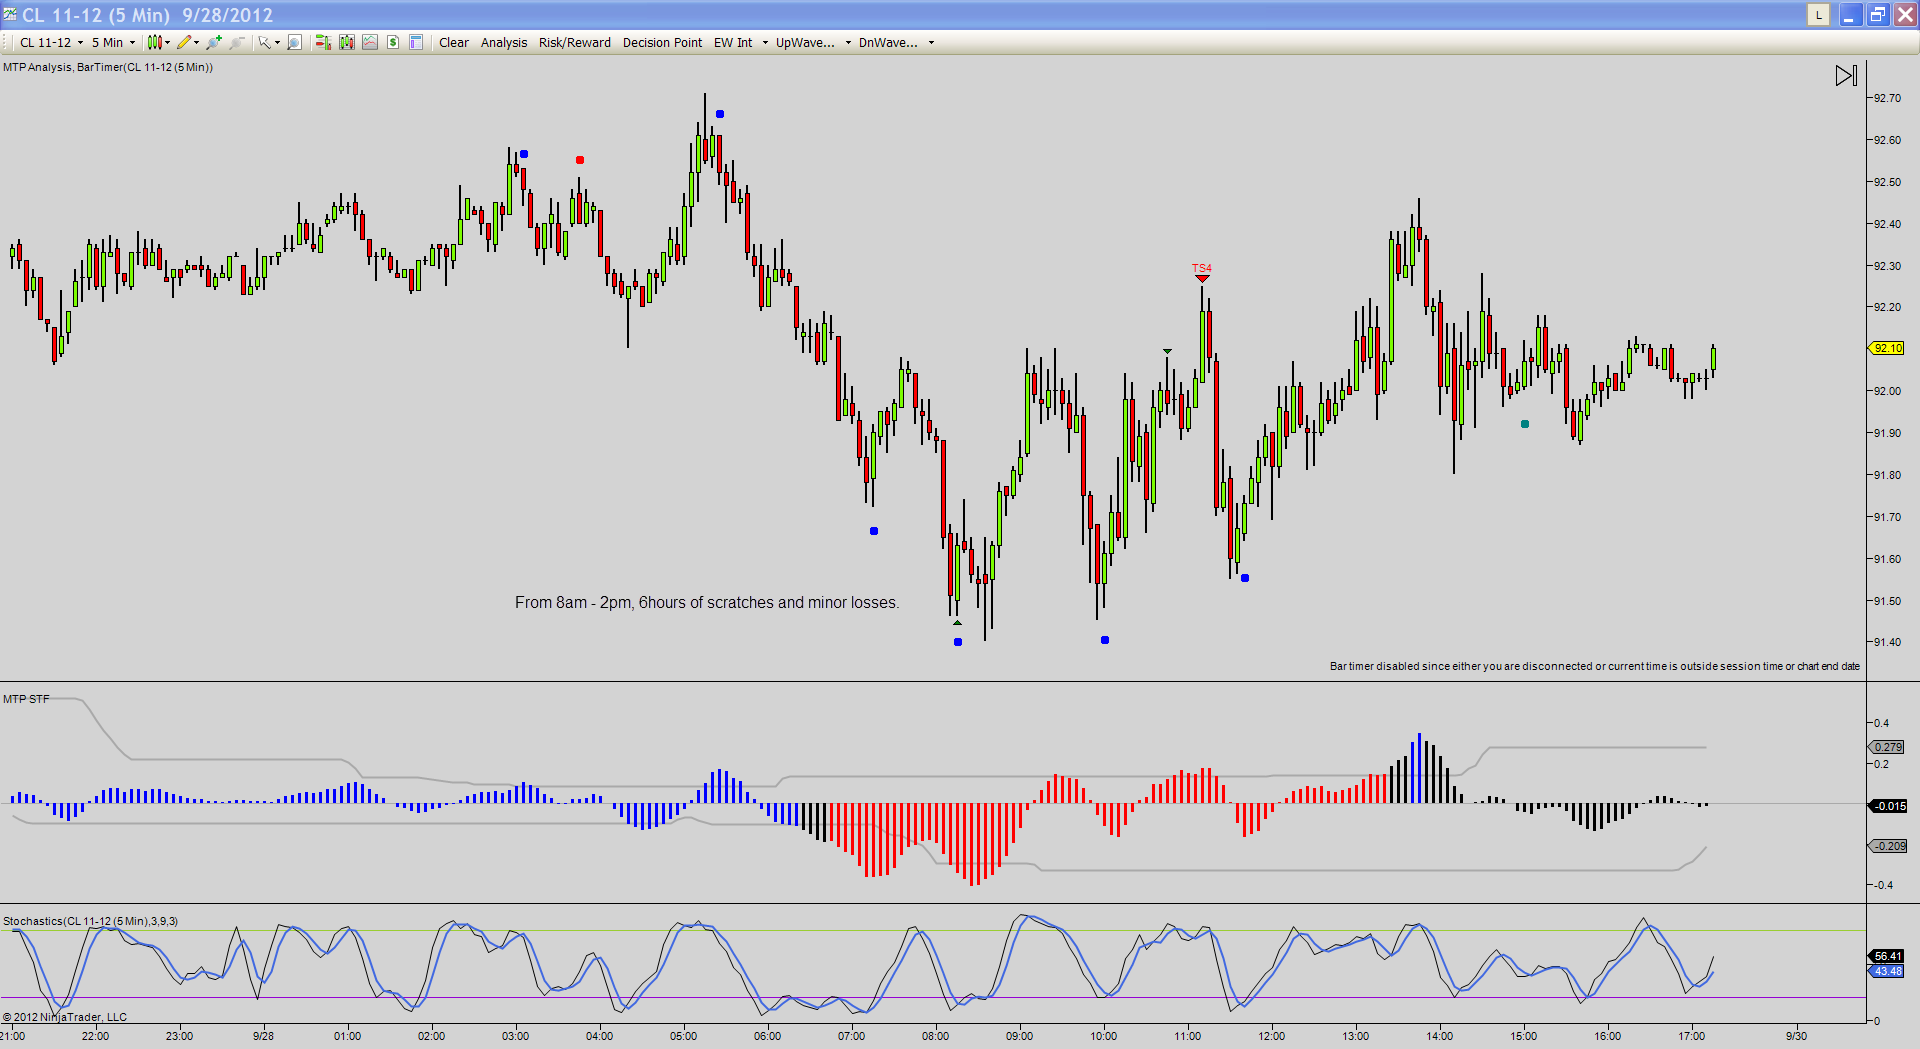Open the chart style candlestick icon
Viewport: 1920px width, 1049px height.
[154, 42]
